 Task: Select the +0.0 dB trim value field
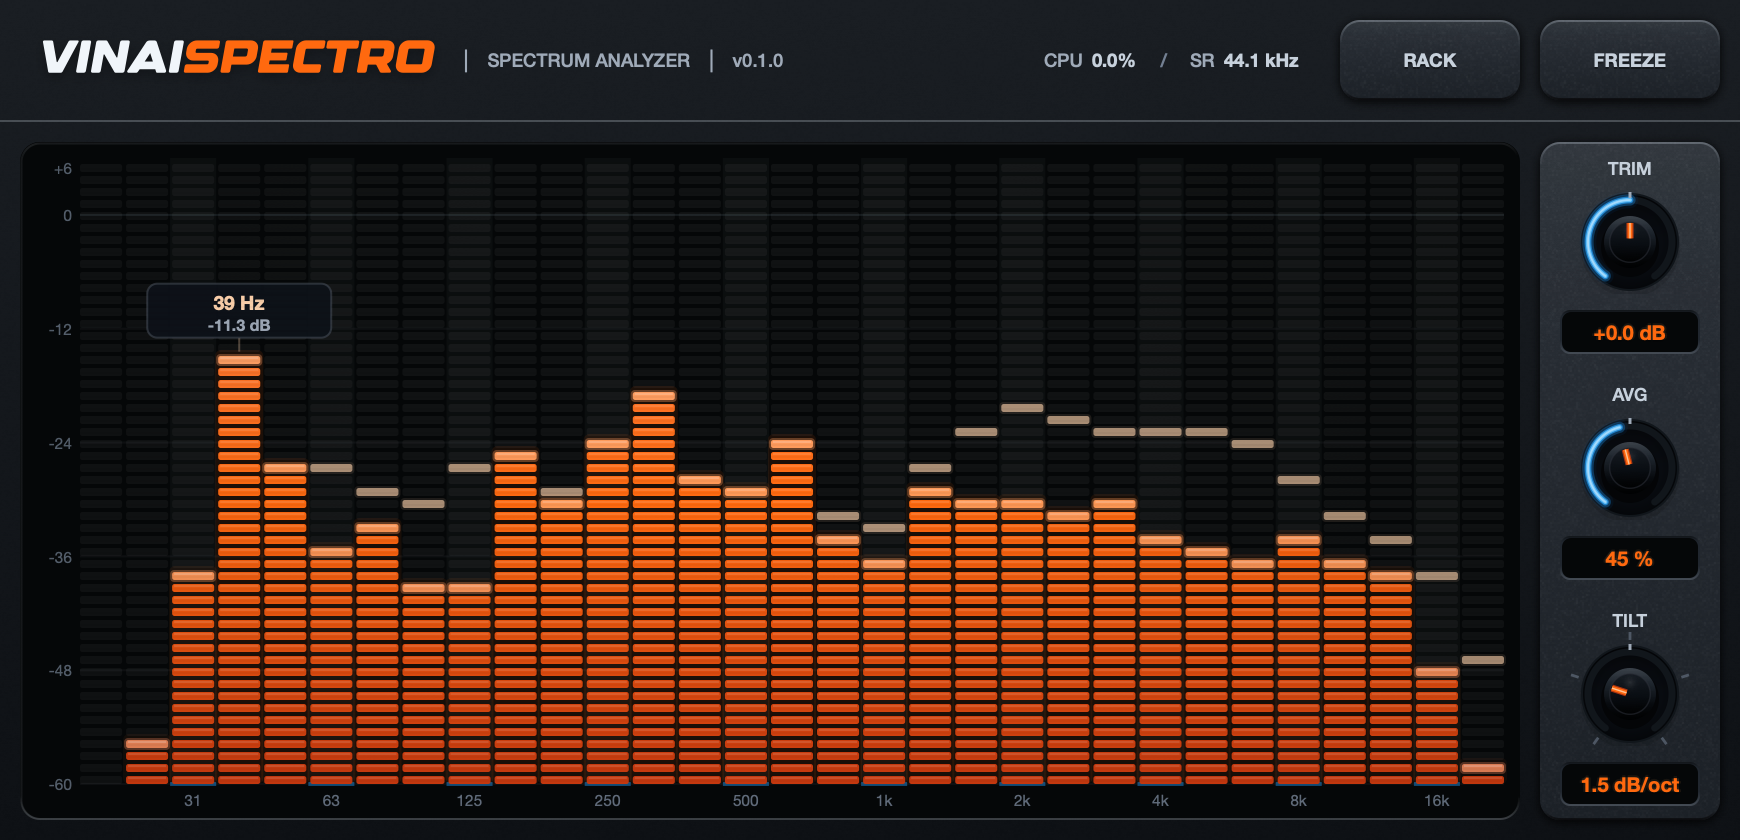1629,333
